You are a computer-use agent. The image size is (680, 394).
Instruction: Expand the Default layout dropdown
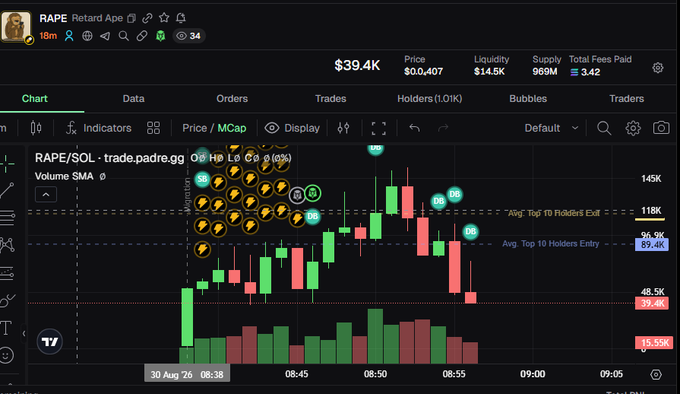click(x=551, y=128)
